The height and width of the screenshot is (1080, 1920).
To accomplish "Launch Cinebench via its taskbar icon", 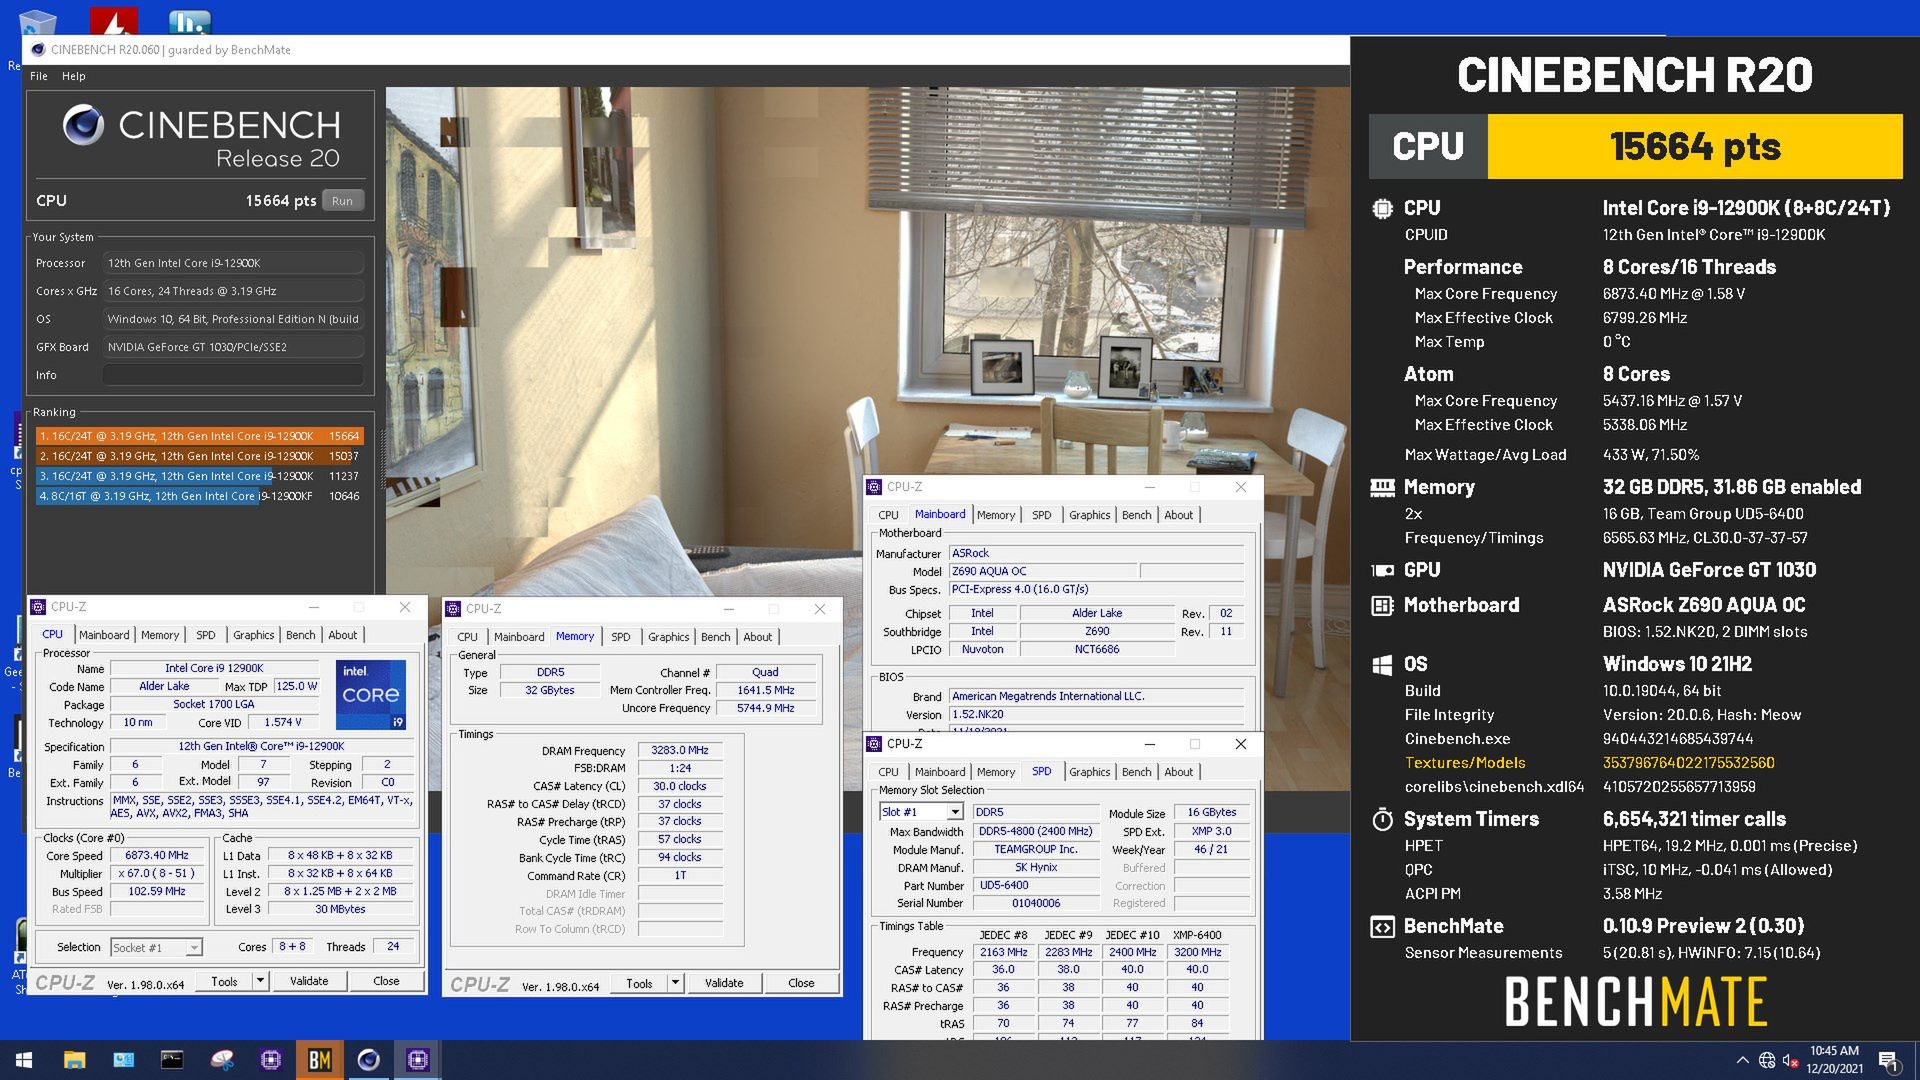I will pyautogui.click(x=368, y=1060).
